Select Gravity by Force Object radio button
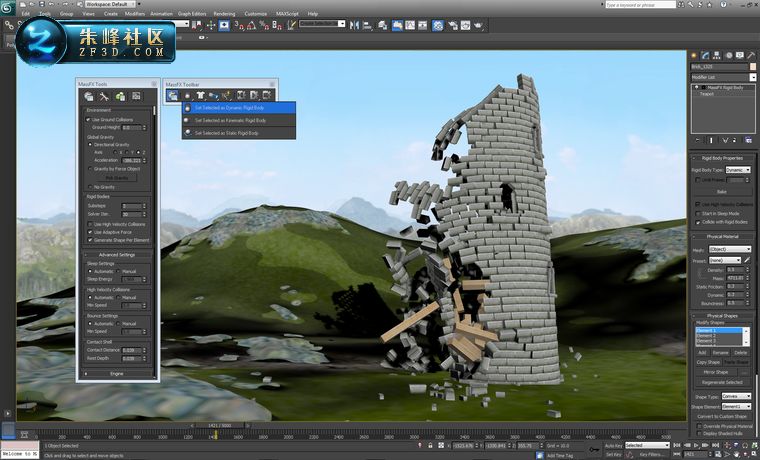 [90, 169]
